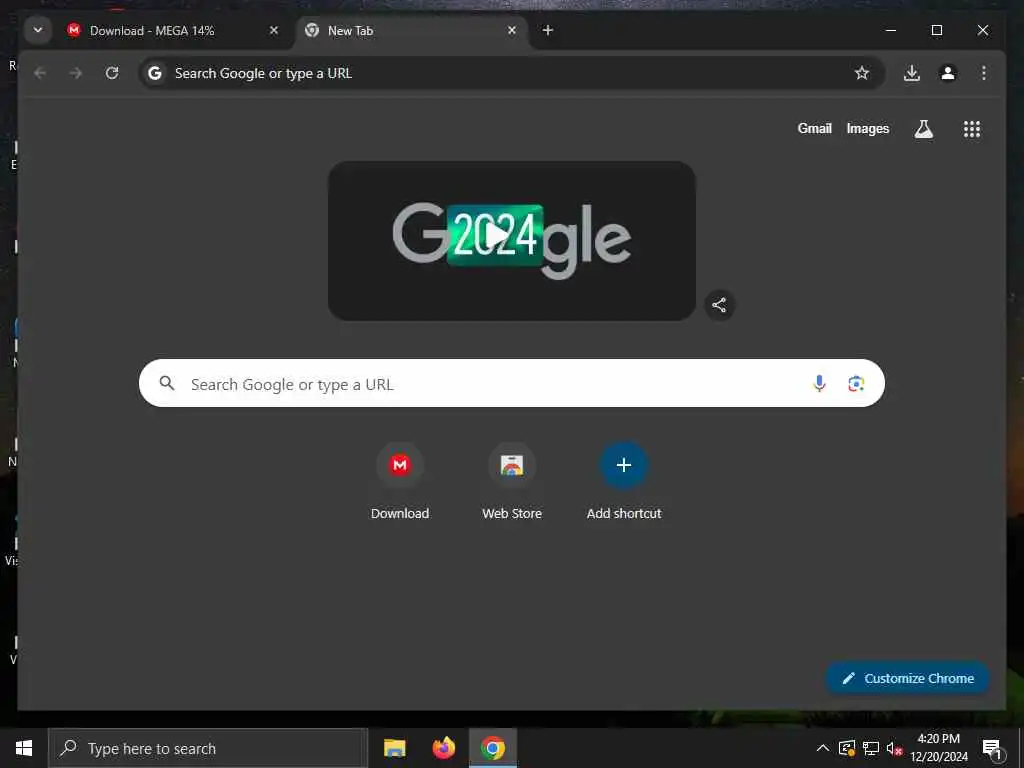Open Chrome's three-dot menu
1024x768 pixels.
tap(984, 73)
